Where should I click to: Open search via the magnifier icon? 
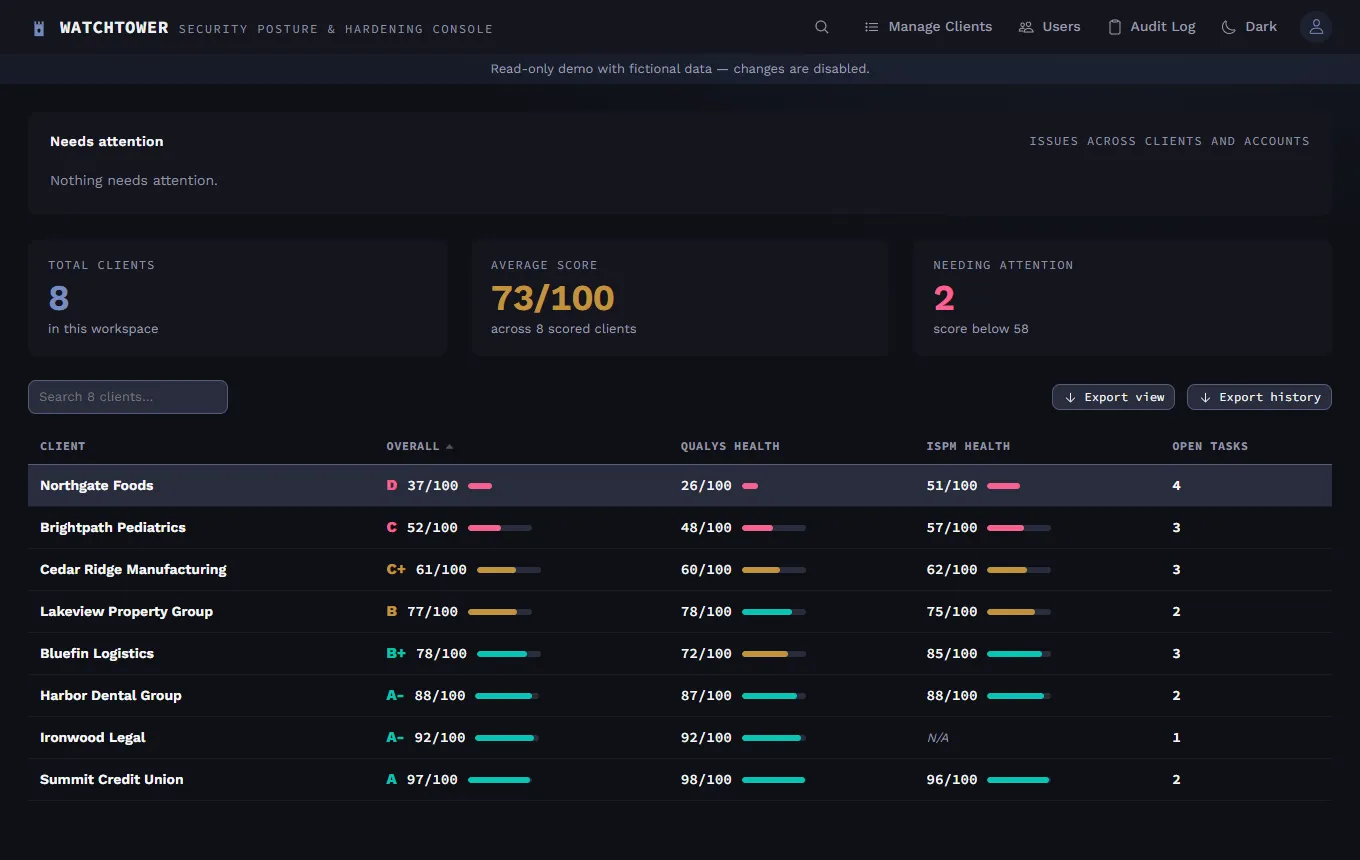tap(822, 27)
